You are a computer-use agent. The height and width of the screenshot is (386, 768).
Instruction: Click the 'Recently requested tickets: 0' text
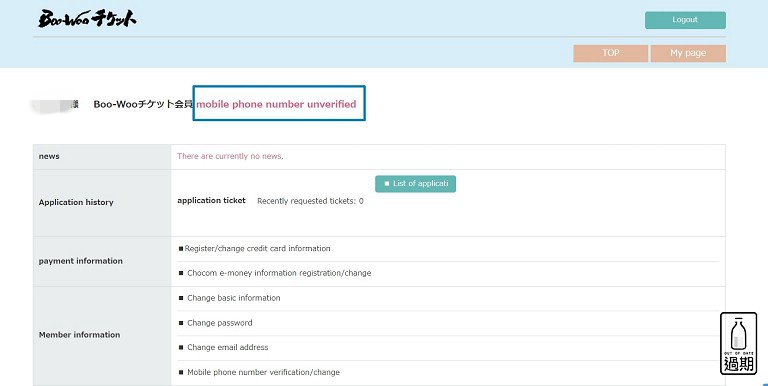310,201
